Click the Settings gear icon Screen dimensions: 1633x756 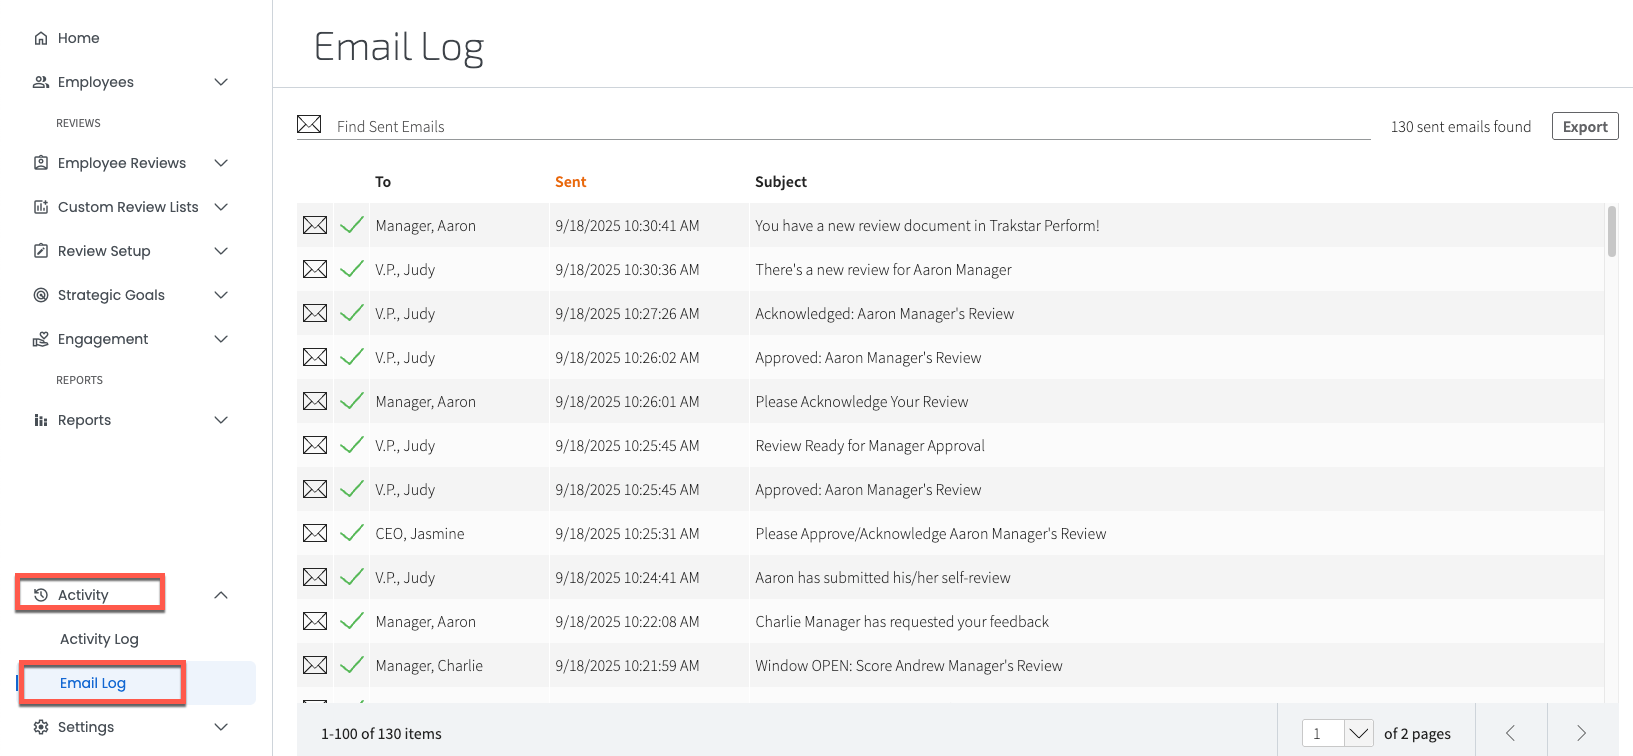coord(41,727)
